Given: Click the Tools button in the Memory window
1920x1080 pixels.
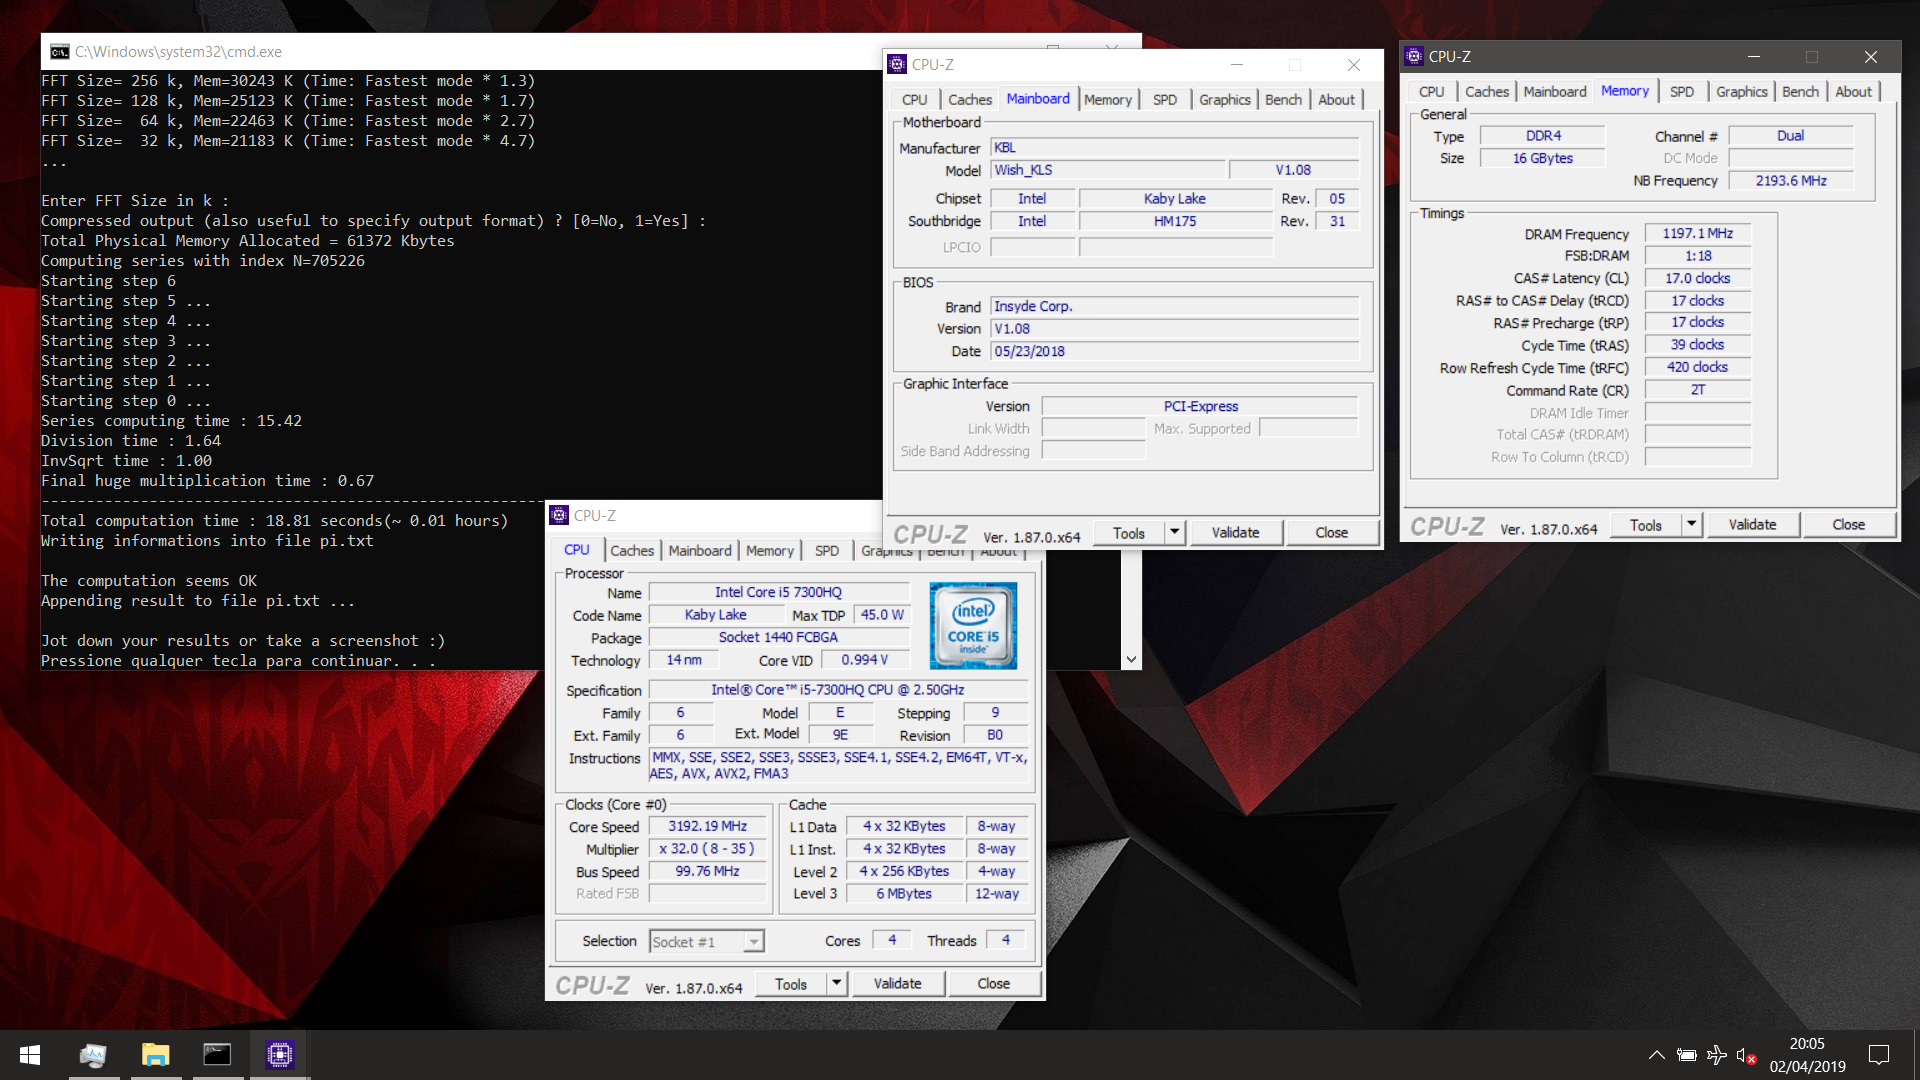Looking at the screenshot, I should point(1645,525).
